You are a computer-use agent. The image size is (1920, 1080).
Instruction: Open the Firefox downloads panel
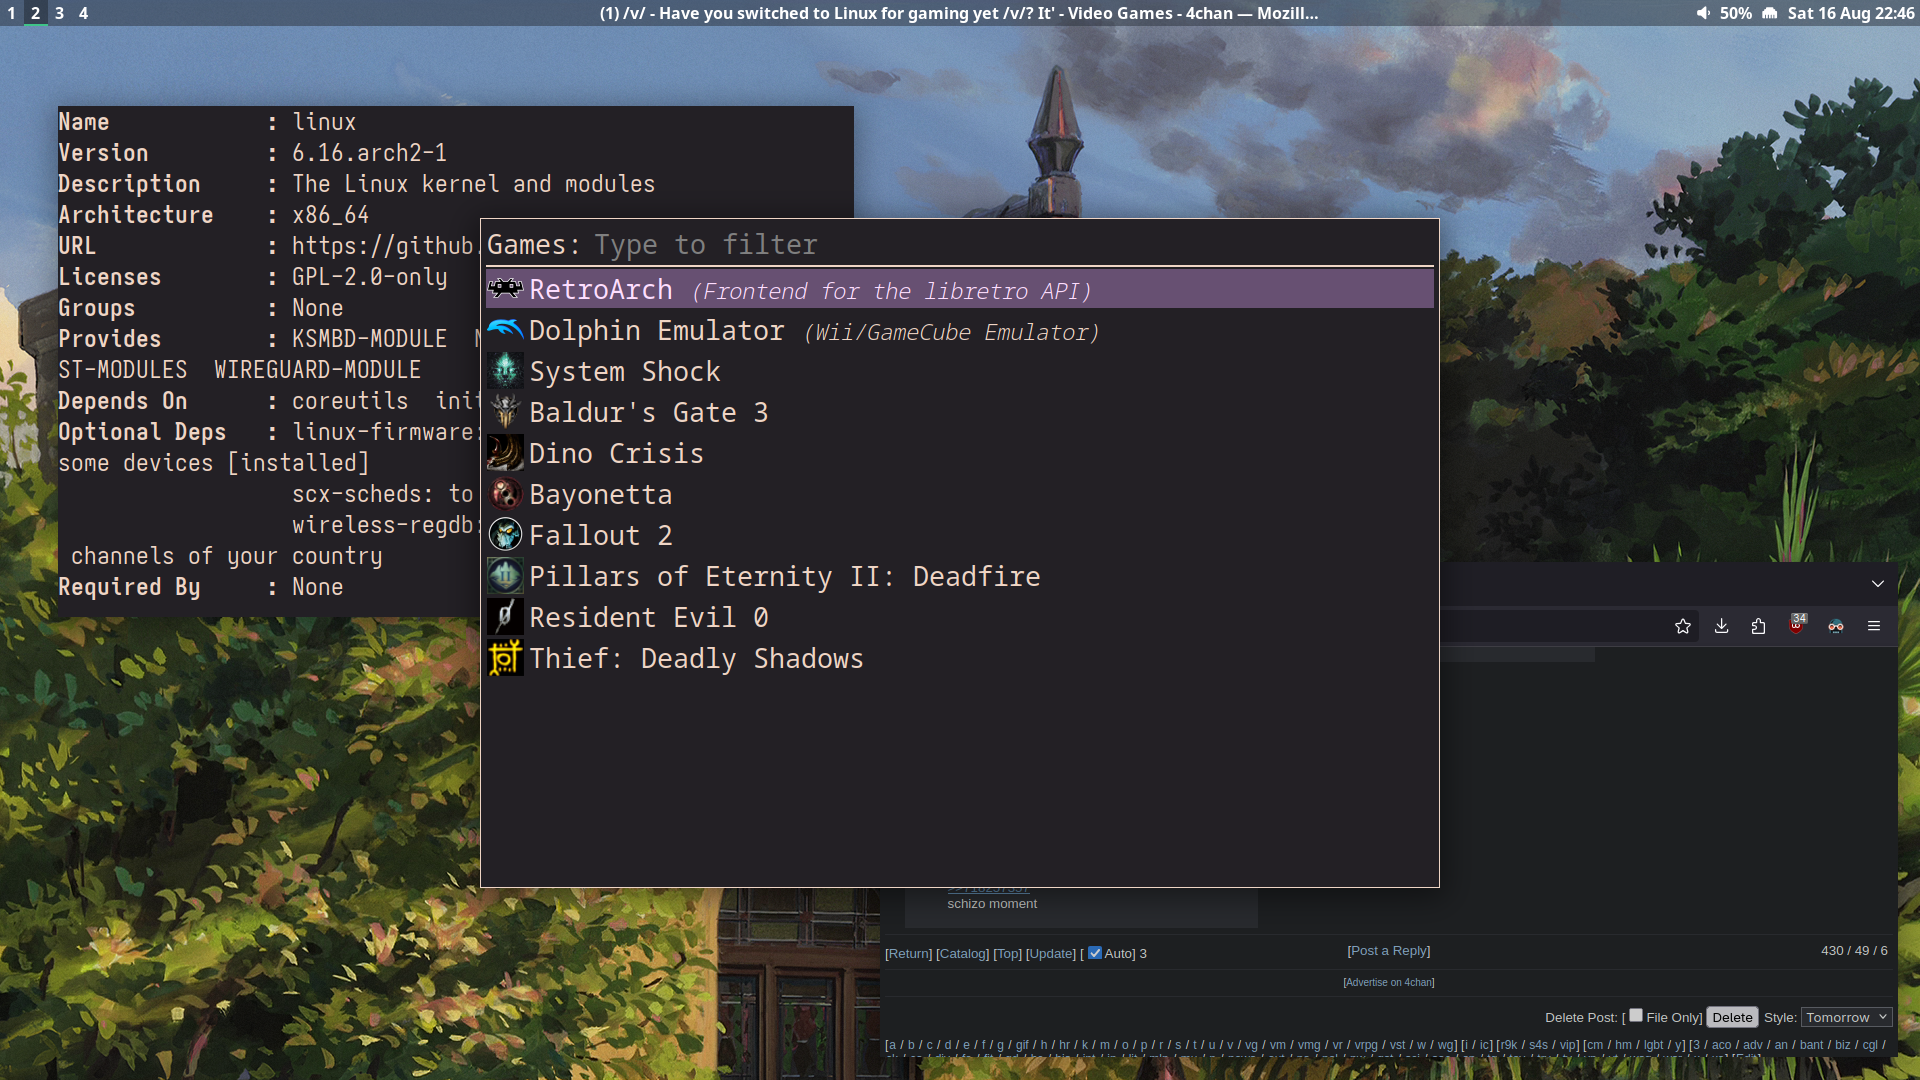tap(1721, 626)
